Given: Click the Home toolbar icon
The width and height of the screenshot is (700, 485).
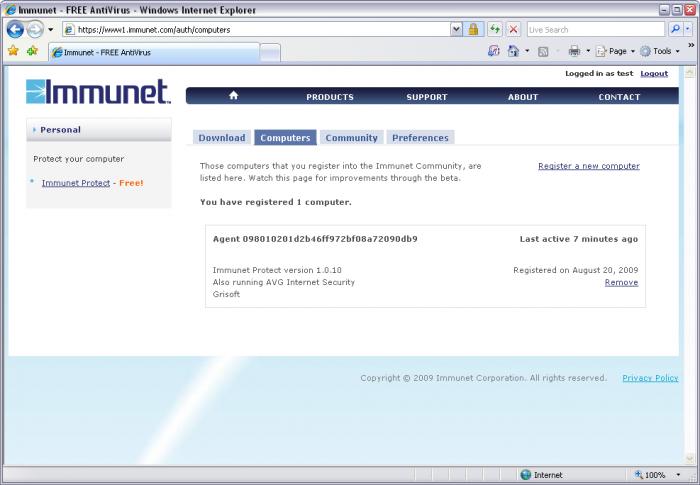Looking at the screenshot, I should click(513, 51).
